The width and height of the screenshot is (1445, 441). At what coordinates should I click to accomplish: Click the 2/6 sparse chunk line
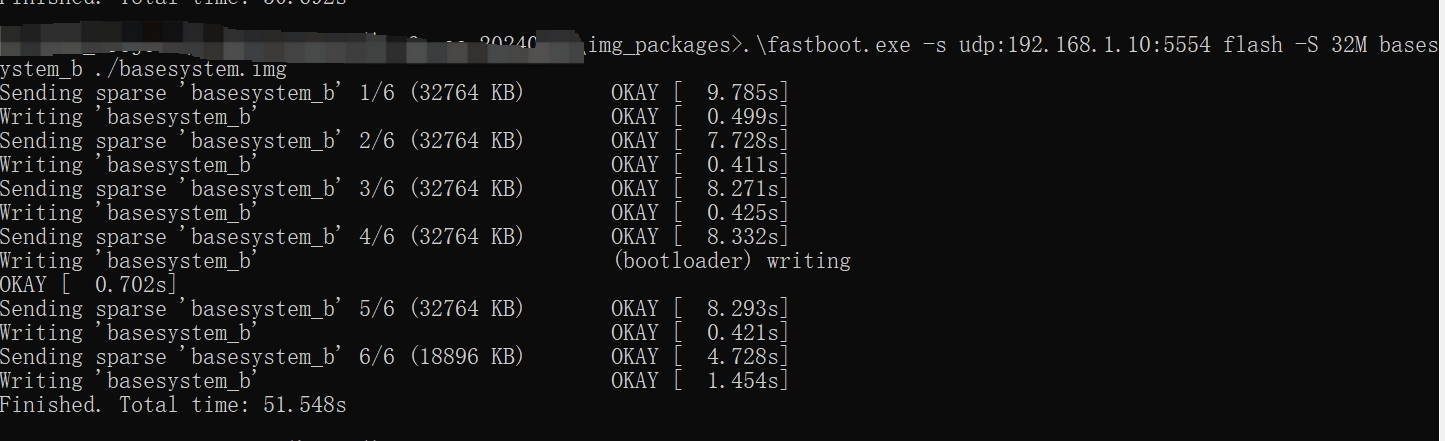(262, 141)
